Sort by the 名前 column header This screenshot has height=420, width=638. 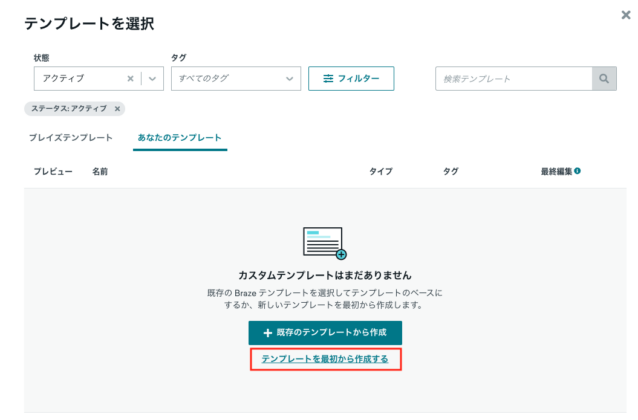pos(100,172)
